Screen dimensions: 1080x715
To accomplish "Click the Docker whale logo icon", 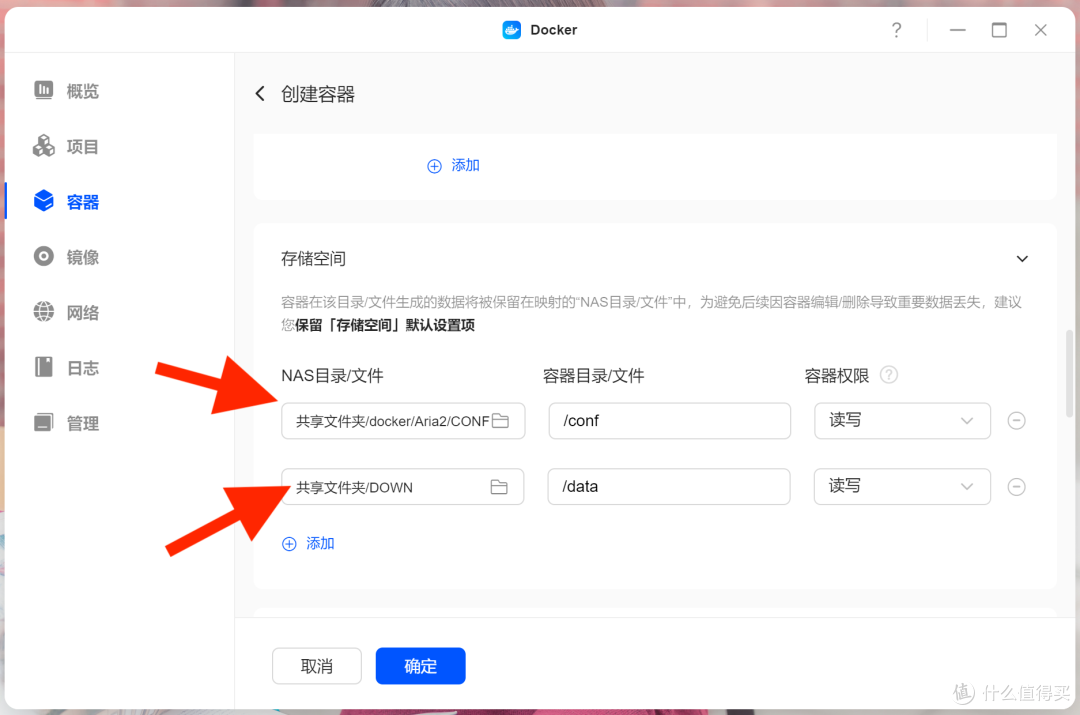I will pyautogui.click(x=512, y=30).
